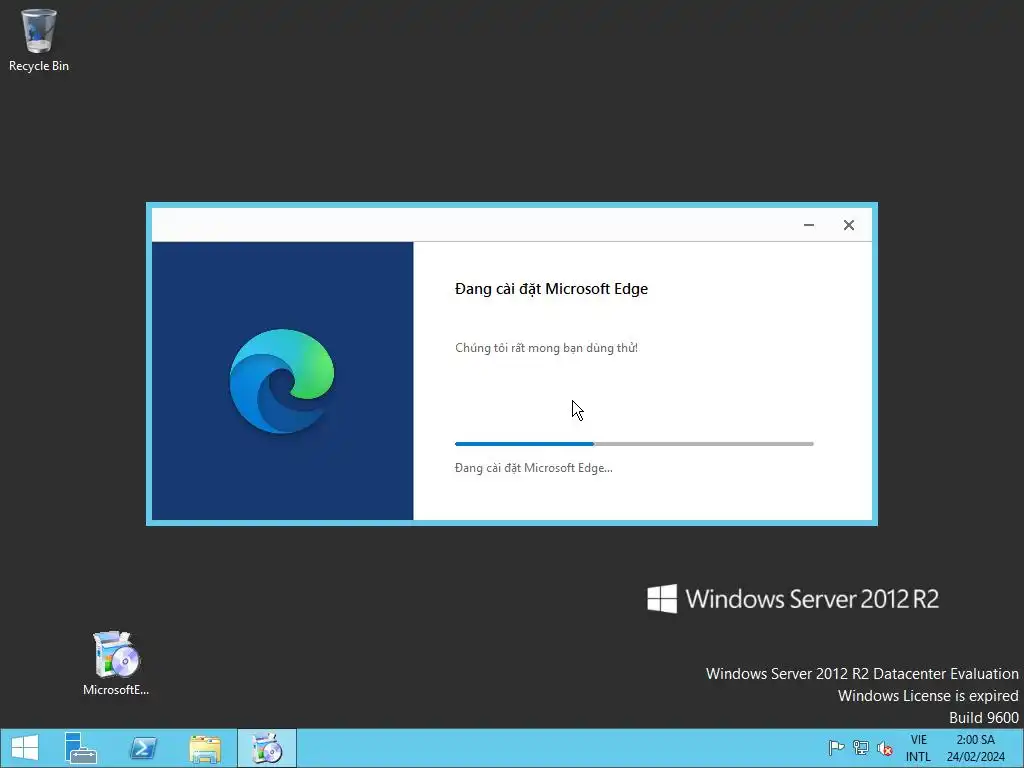
Task: Click the Edge installation progress bar
Action: pyautogui.click(x=634, y=444)
